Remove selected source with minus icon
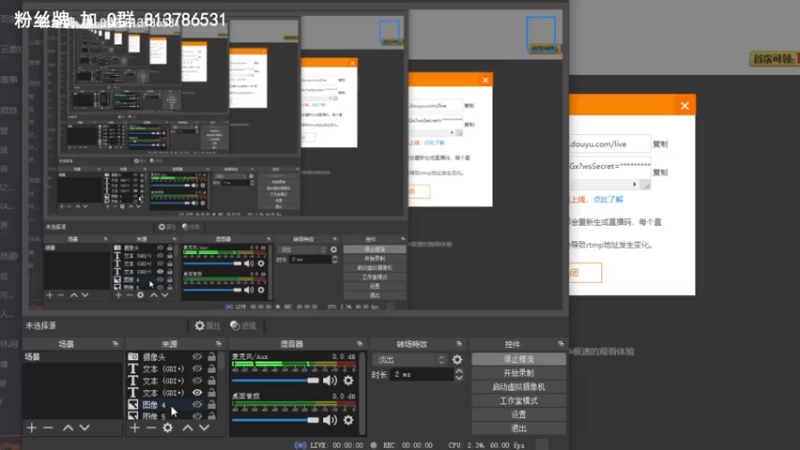800x450 pixels. [x=151, y=428]
